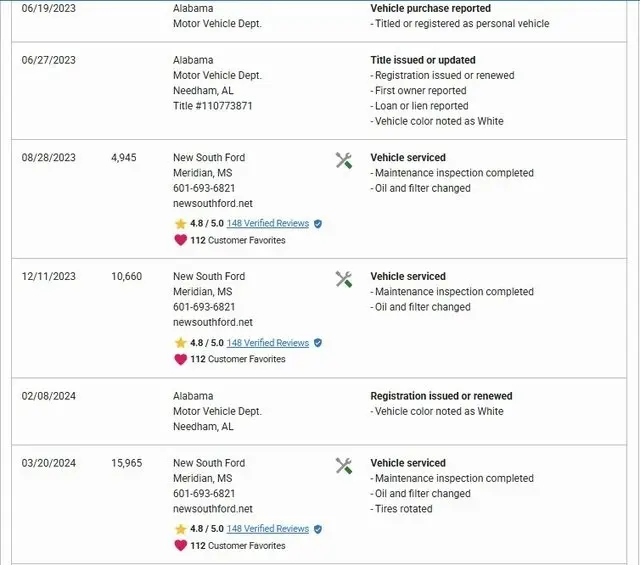Open 148 Verified Reviews link for 08/28/2023 service
640x565 pixels.
tap(267, 224)
